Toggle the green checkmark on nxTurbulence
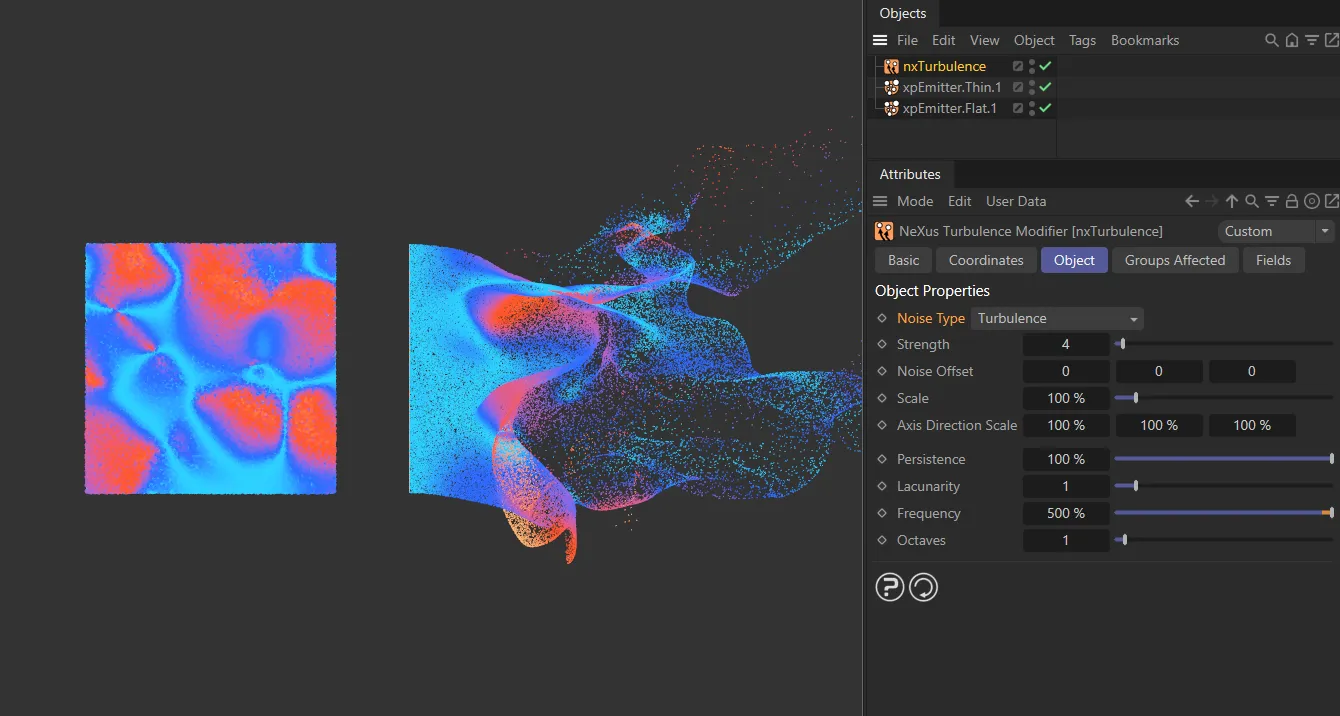The height and width of the screenshot is (716, 1340). click(1043, 66)
